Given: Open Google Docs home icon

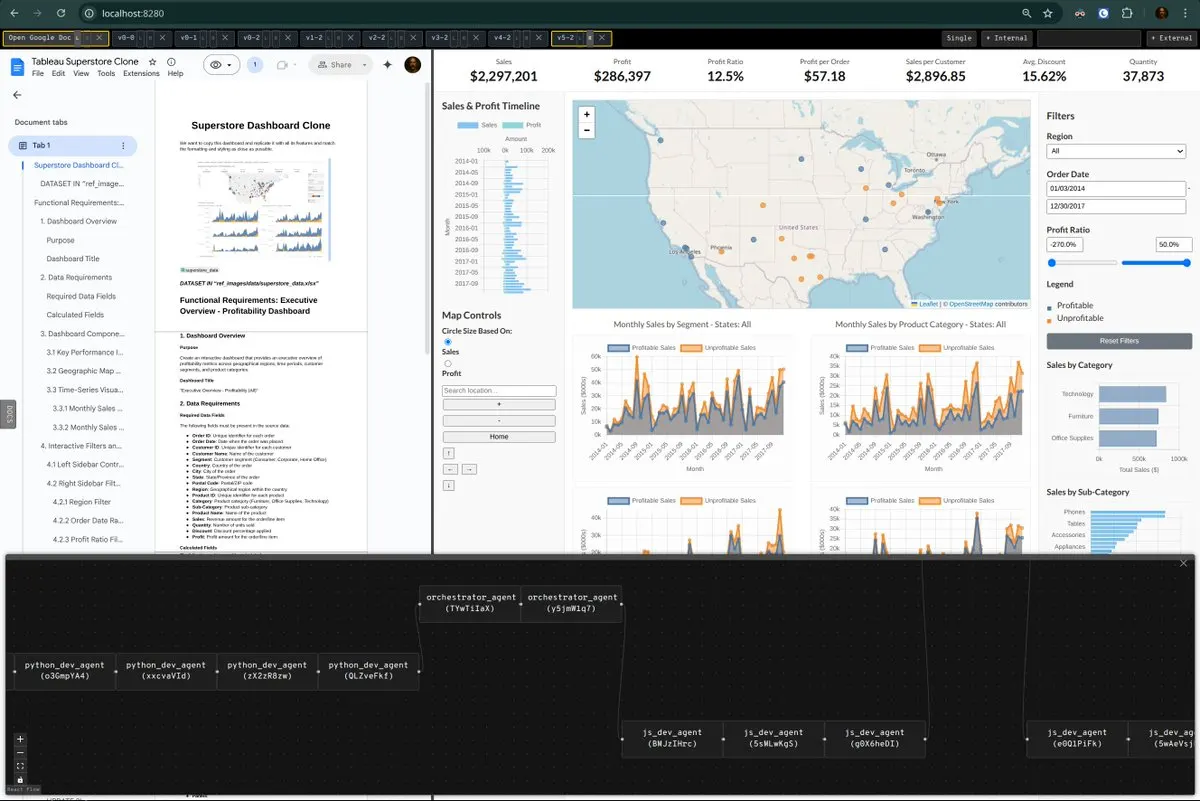Looking at the screenshot, I should coord(17,66).
